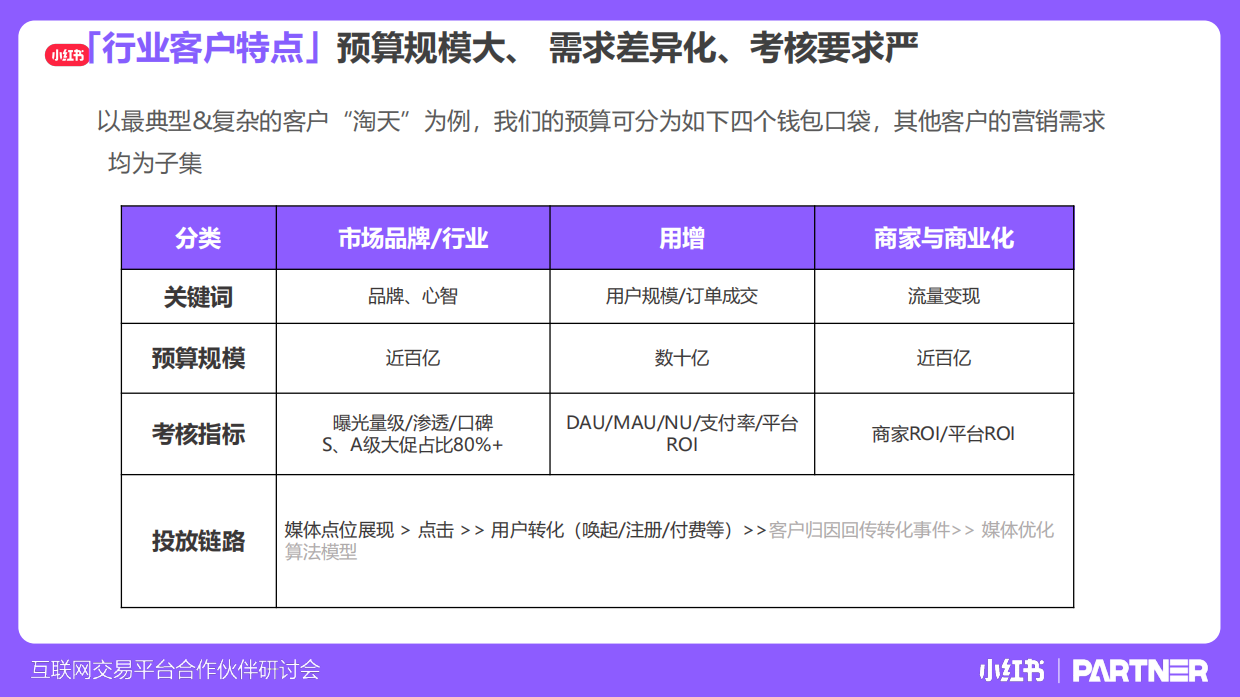1240x697 pixels.
Task: Select the cell '用户规模/订单成交'
Action: tap(682, 297)
